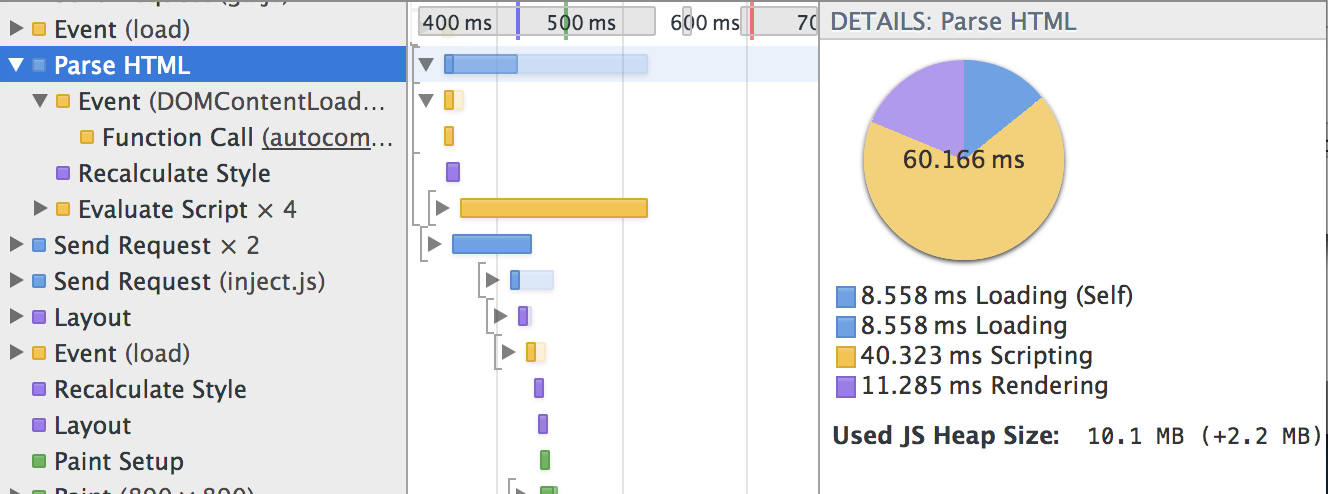
Task: Click the yellow Scripting legend swatch
Action: coord(846,356)
